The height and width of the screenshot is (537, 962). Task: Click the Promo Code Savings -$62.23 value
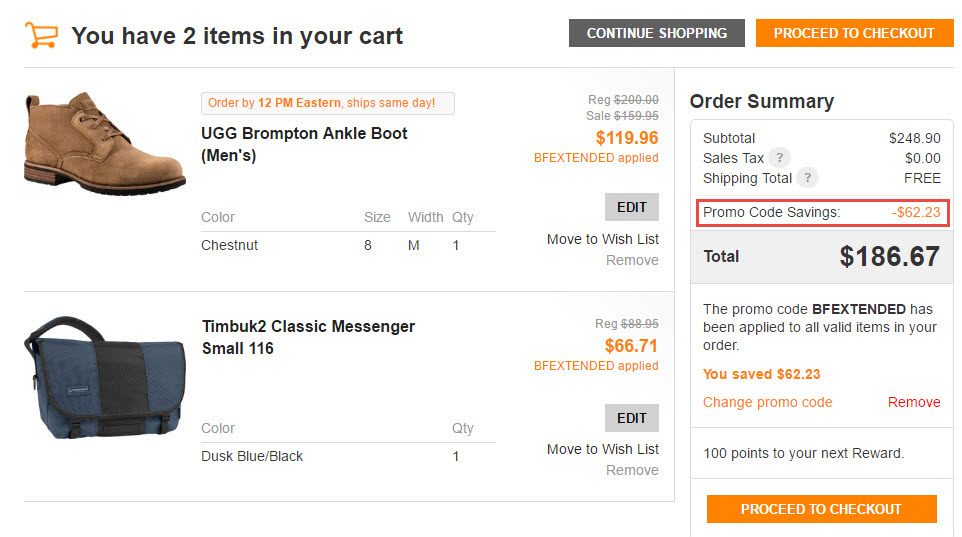(915, 212)
